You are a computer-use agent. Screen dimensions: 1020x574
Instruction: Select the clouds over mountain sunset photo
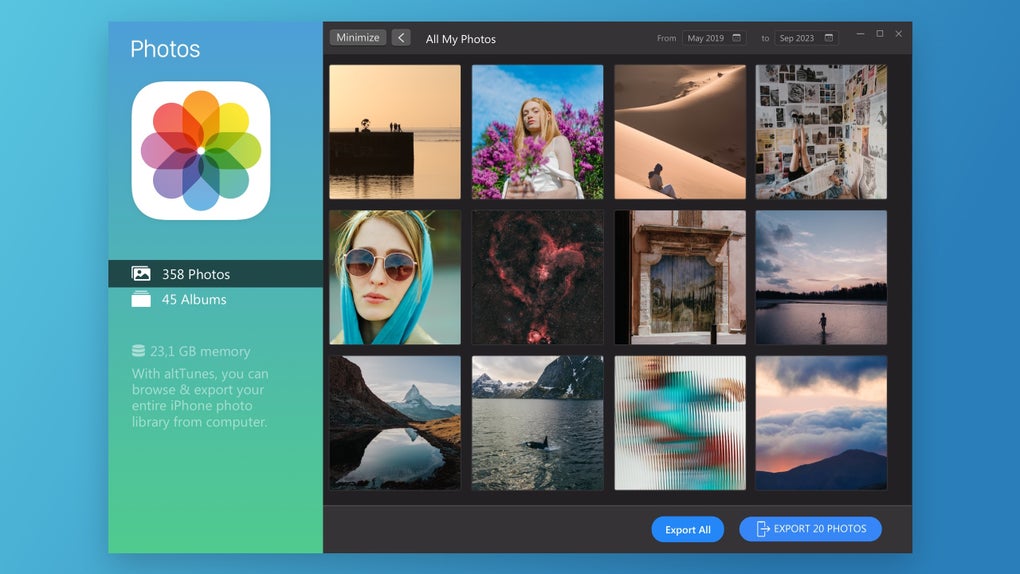point(821,422)
